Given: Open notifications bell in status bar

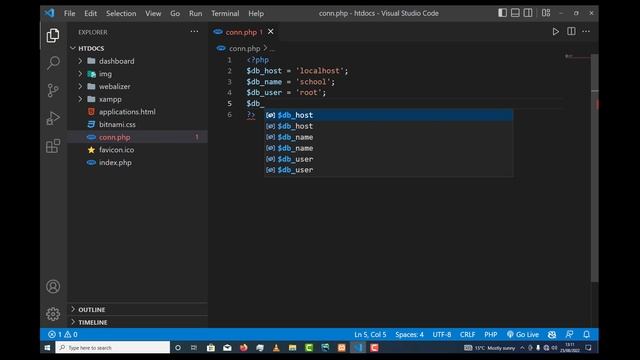Looking at the screenshot, I should tap(587, 334).
